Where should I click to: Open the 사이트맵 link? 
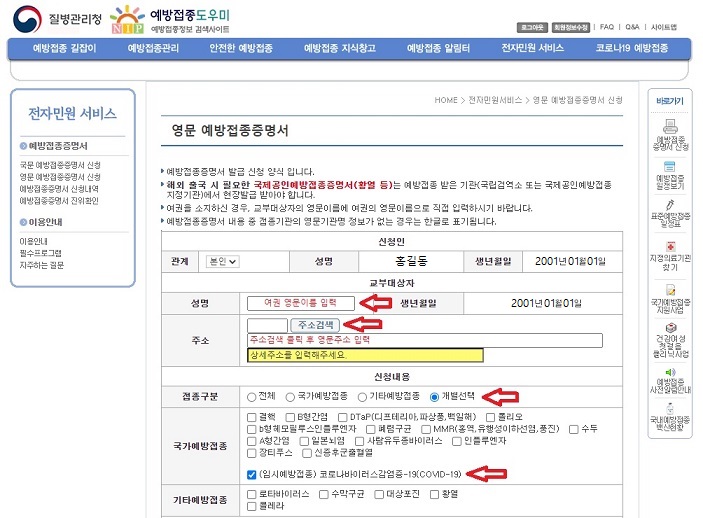pyautogui.click(x=664, y=27)
